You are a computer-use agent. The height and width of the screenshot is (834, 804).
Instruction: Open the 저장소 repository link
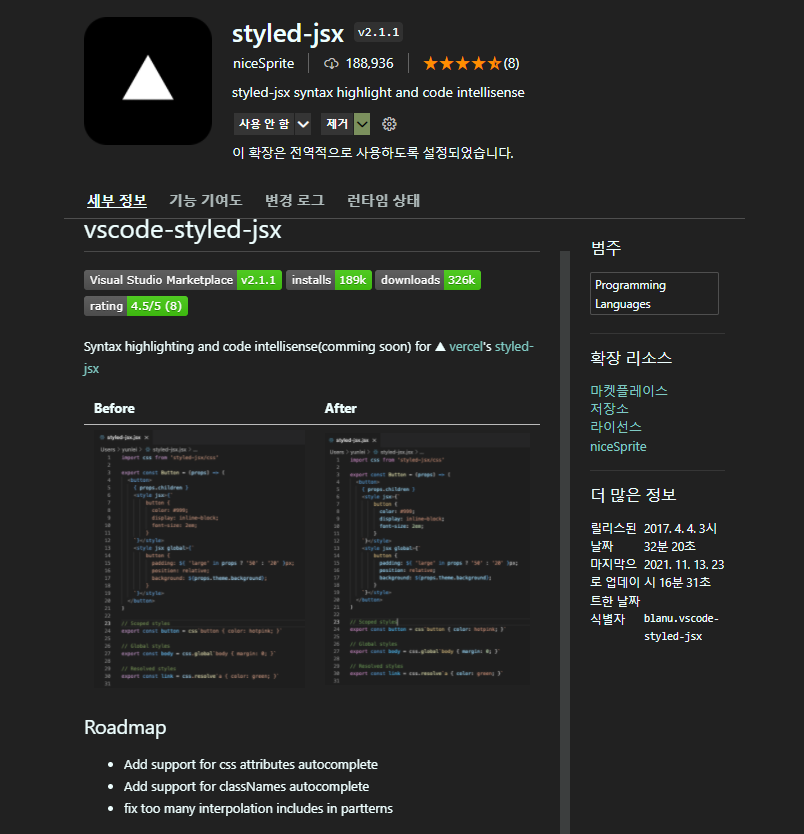tap(609, 408)
